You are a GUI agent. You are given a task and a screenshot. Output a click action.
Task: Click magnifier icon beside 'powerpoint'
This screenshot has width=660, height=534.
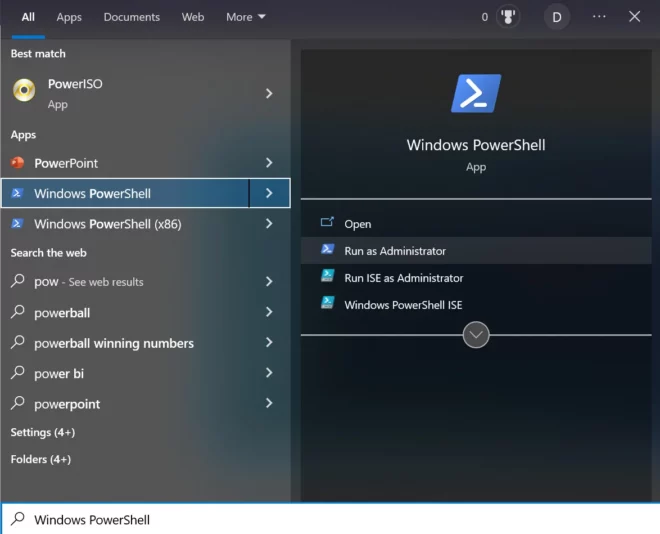tap(18, 403)
